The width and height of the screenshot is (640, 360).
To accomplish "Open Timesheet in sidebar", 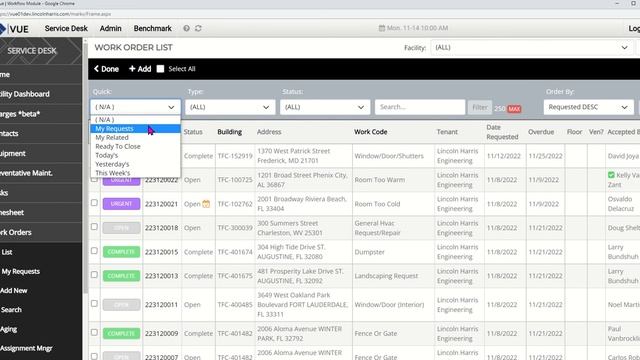I will click(41, 213).
